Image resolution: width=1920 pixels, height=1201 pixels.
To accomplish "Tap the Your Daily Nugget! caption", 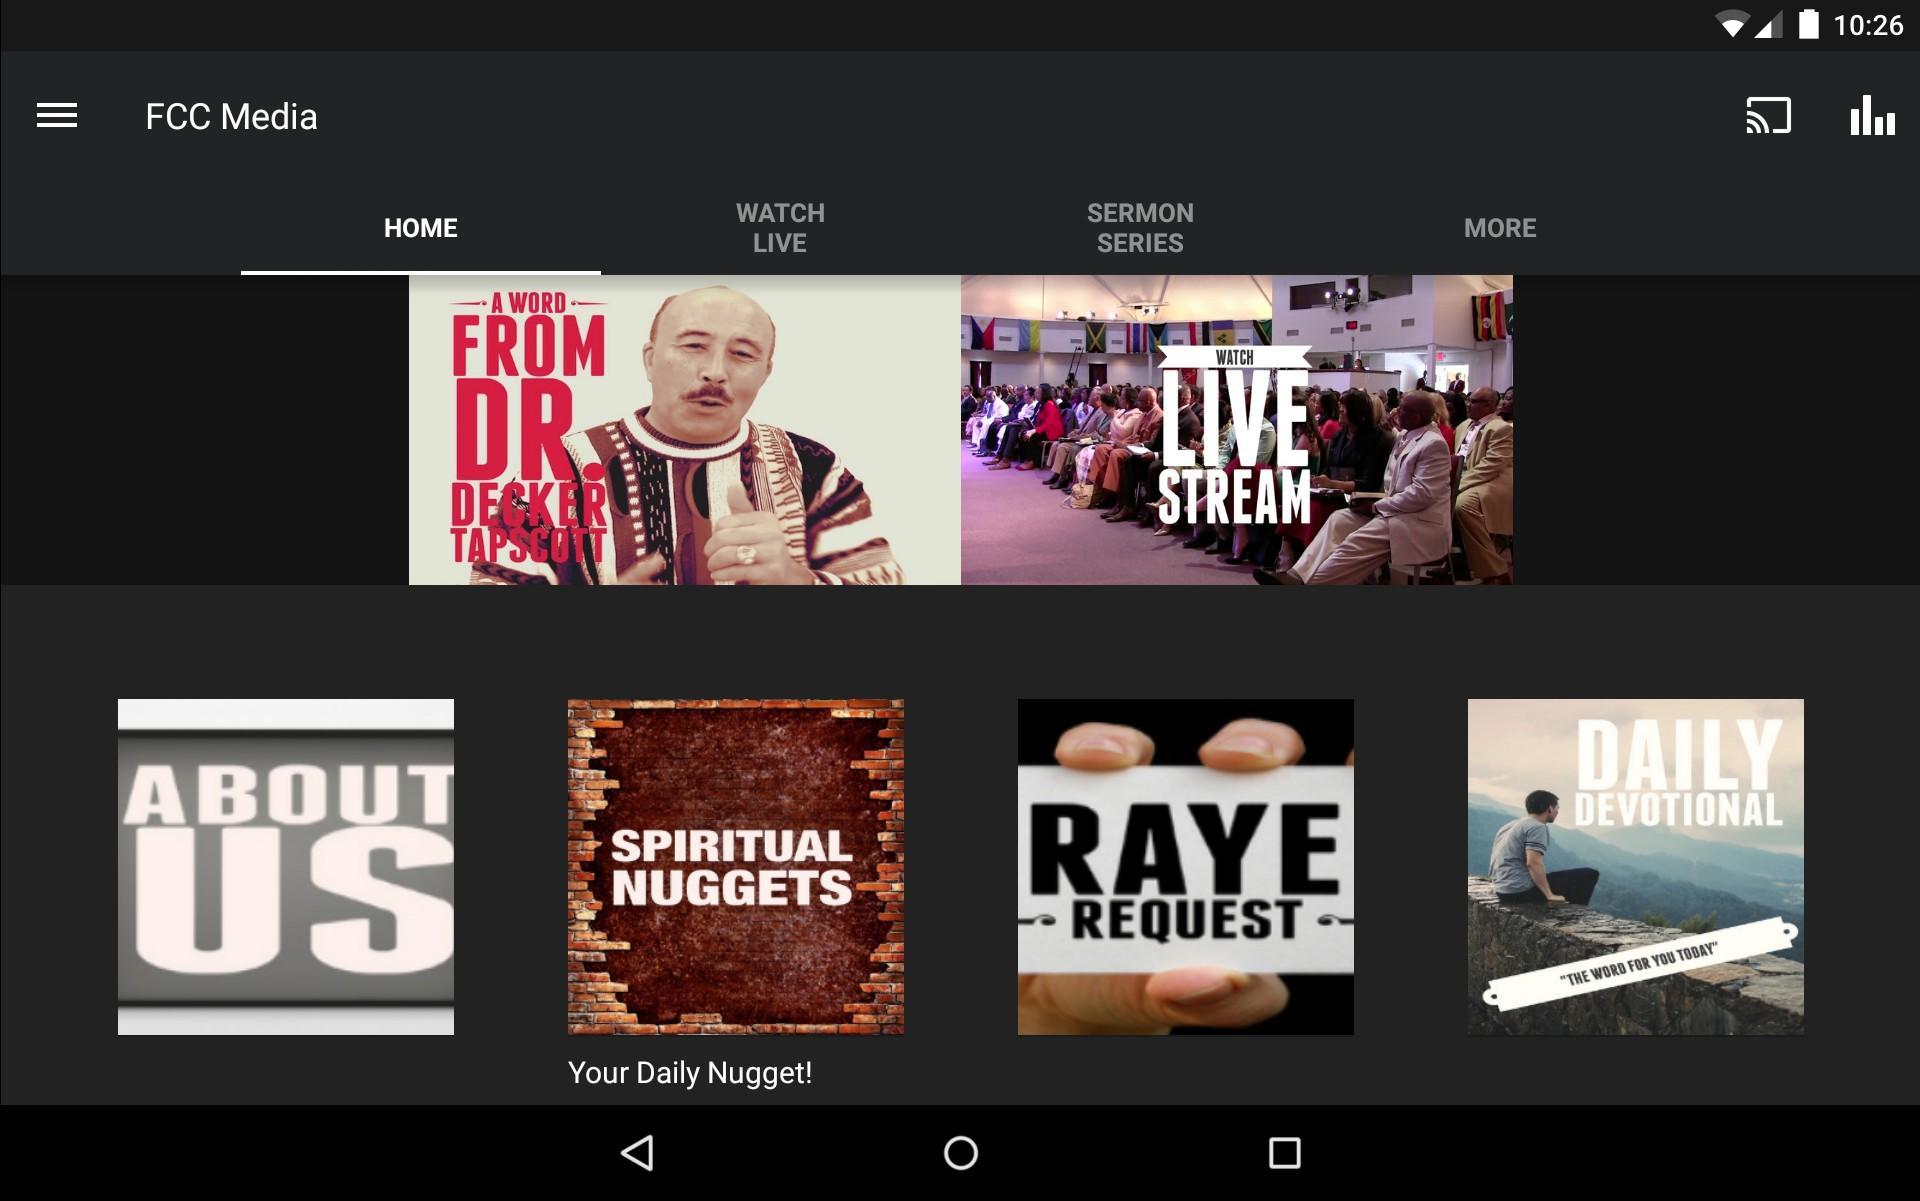I will 690,1073.
